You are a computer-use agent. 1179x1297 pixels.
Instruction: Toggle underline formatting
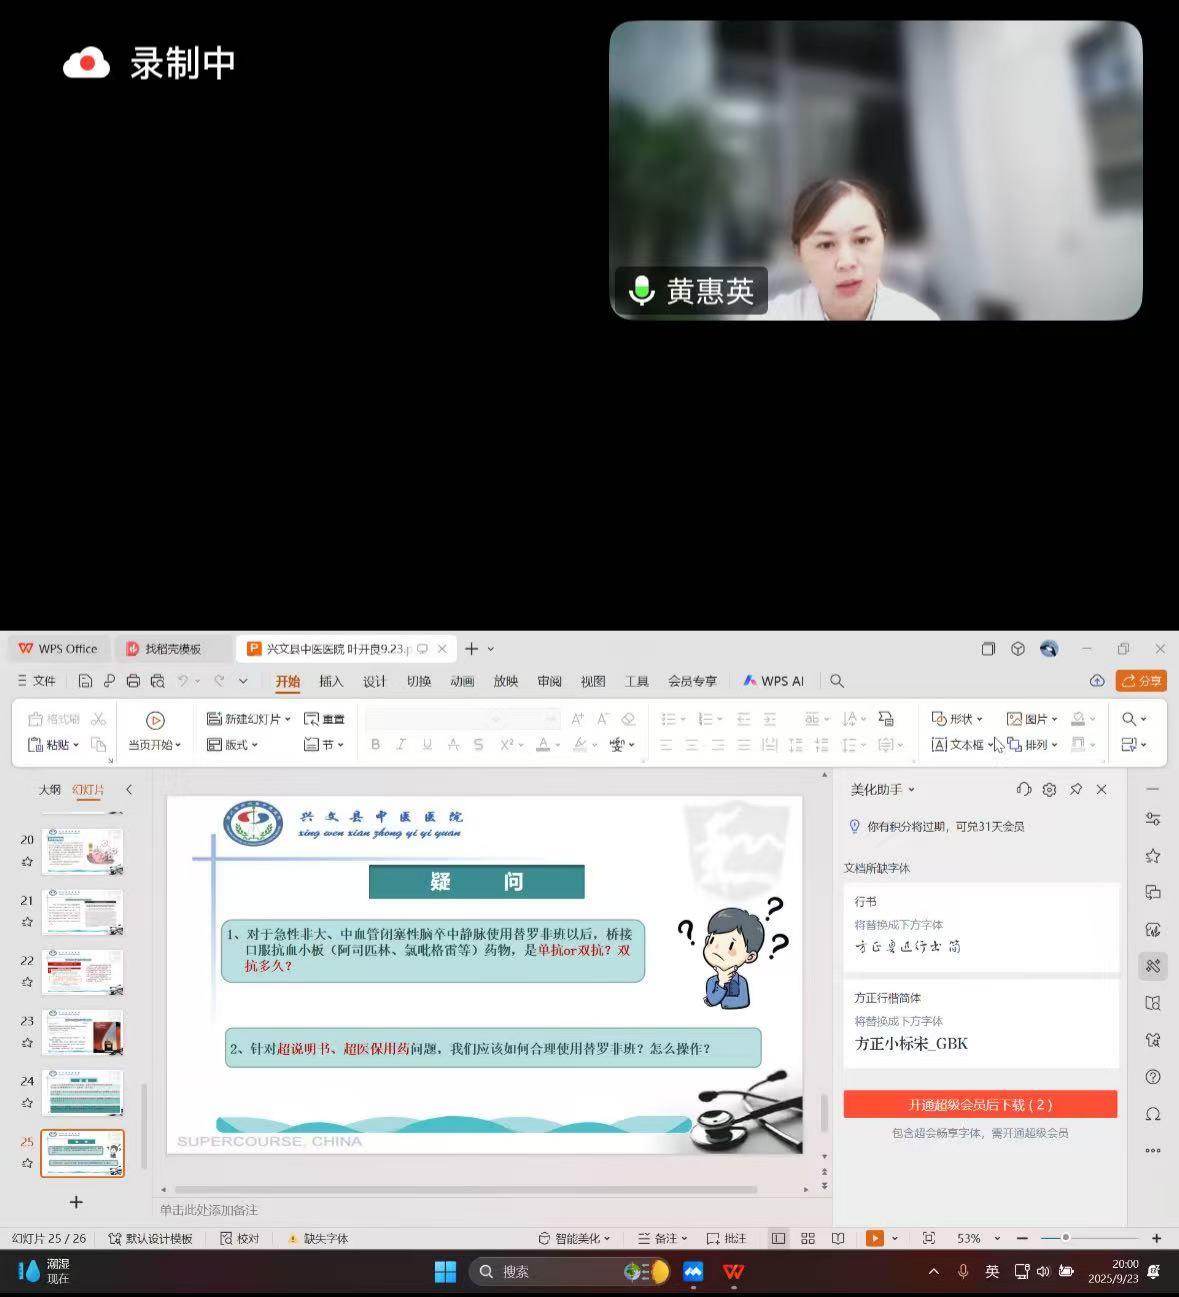[x=427, y=744]
